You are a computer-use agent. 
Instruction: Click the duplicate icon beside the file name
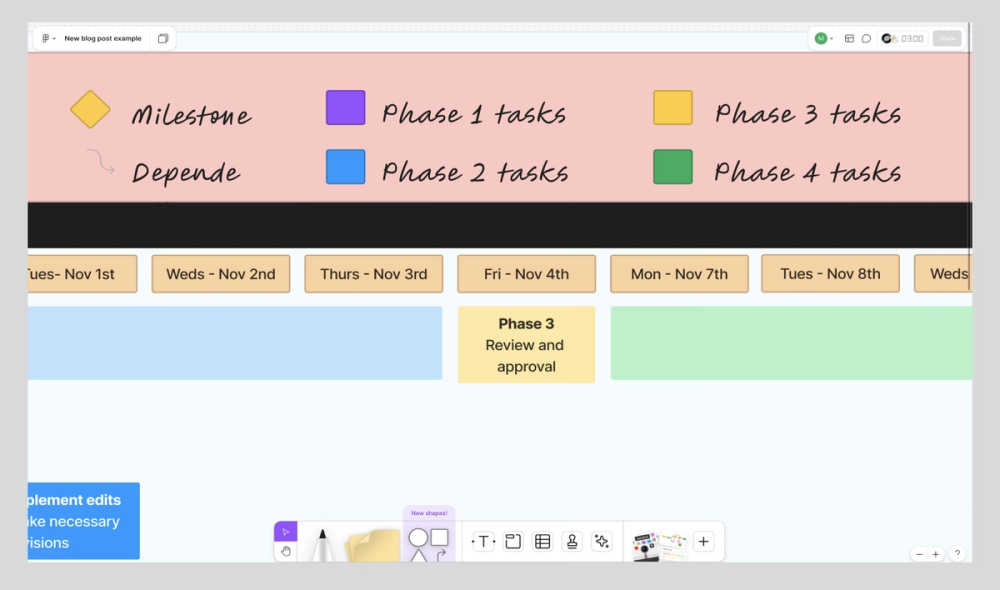tap(162, 37)
